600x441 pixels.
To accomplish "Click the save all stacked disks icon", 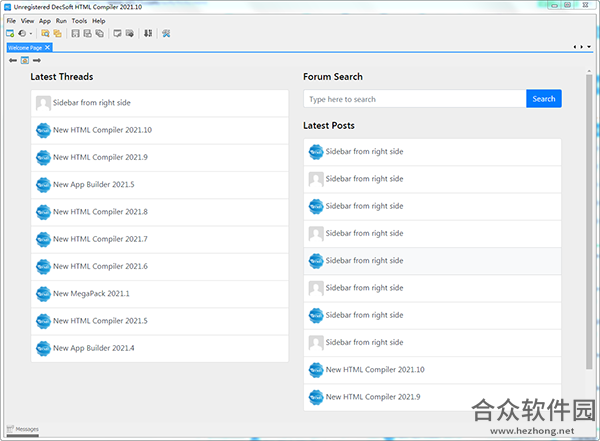I will point(99,34).
